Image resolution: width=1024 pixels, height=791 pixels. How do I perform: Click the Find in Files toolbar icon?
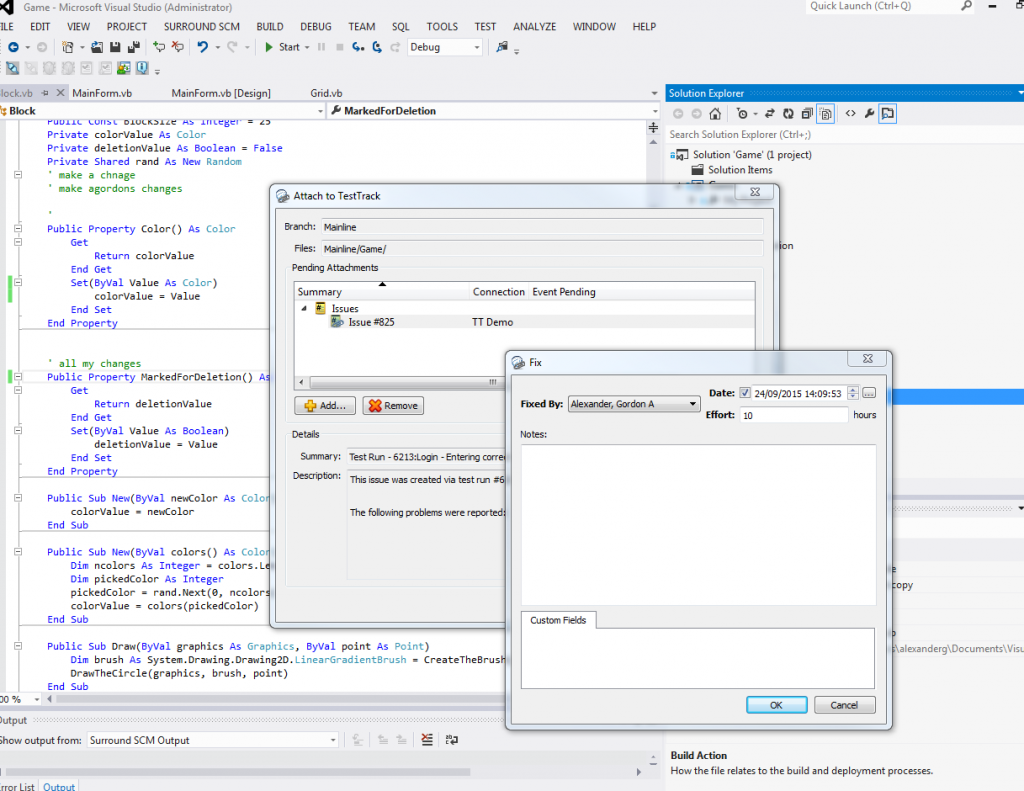(502, 47)
